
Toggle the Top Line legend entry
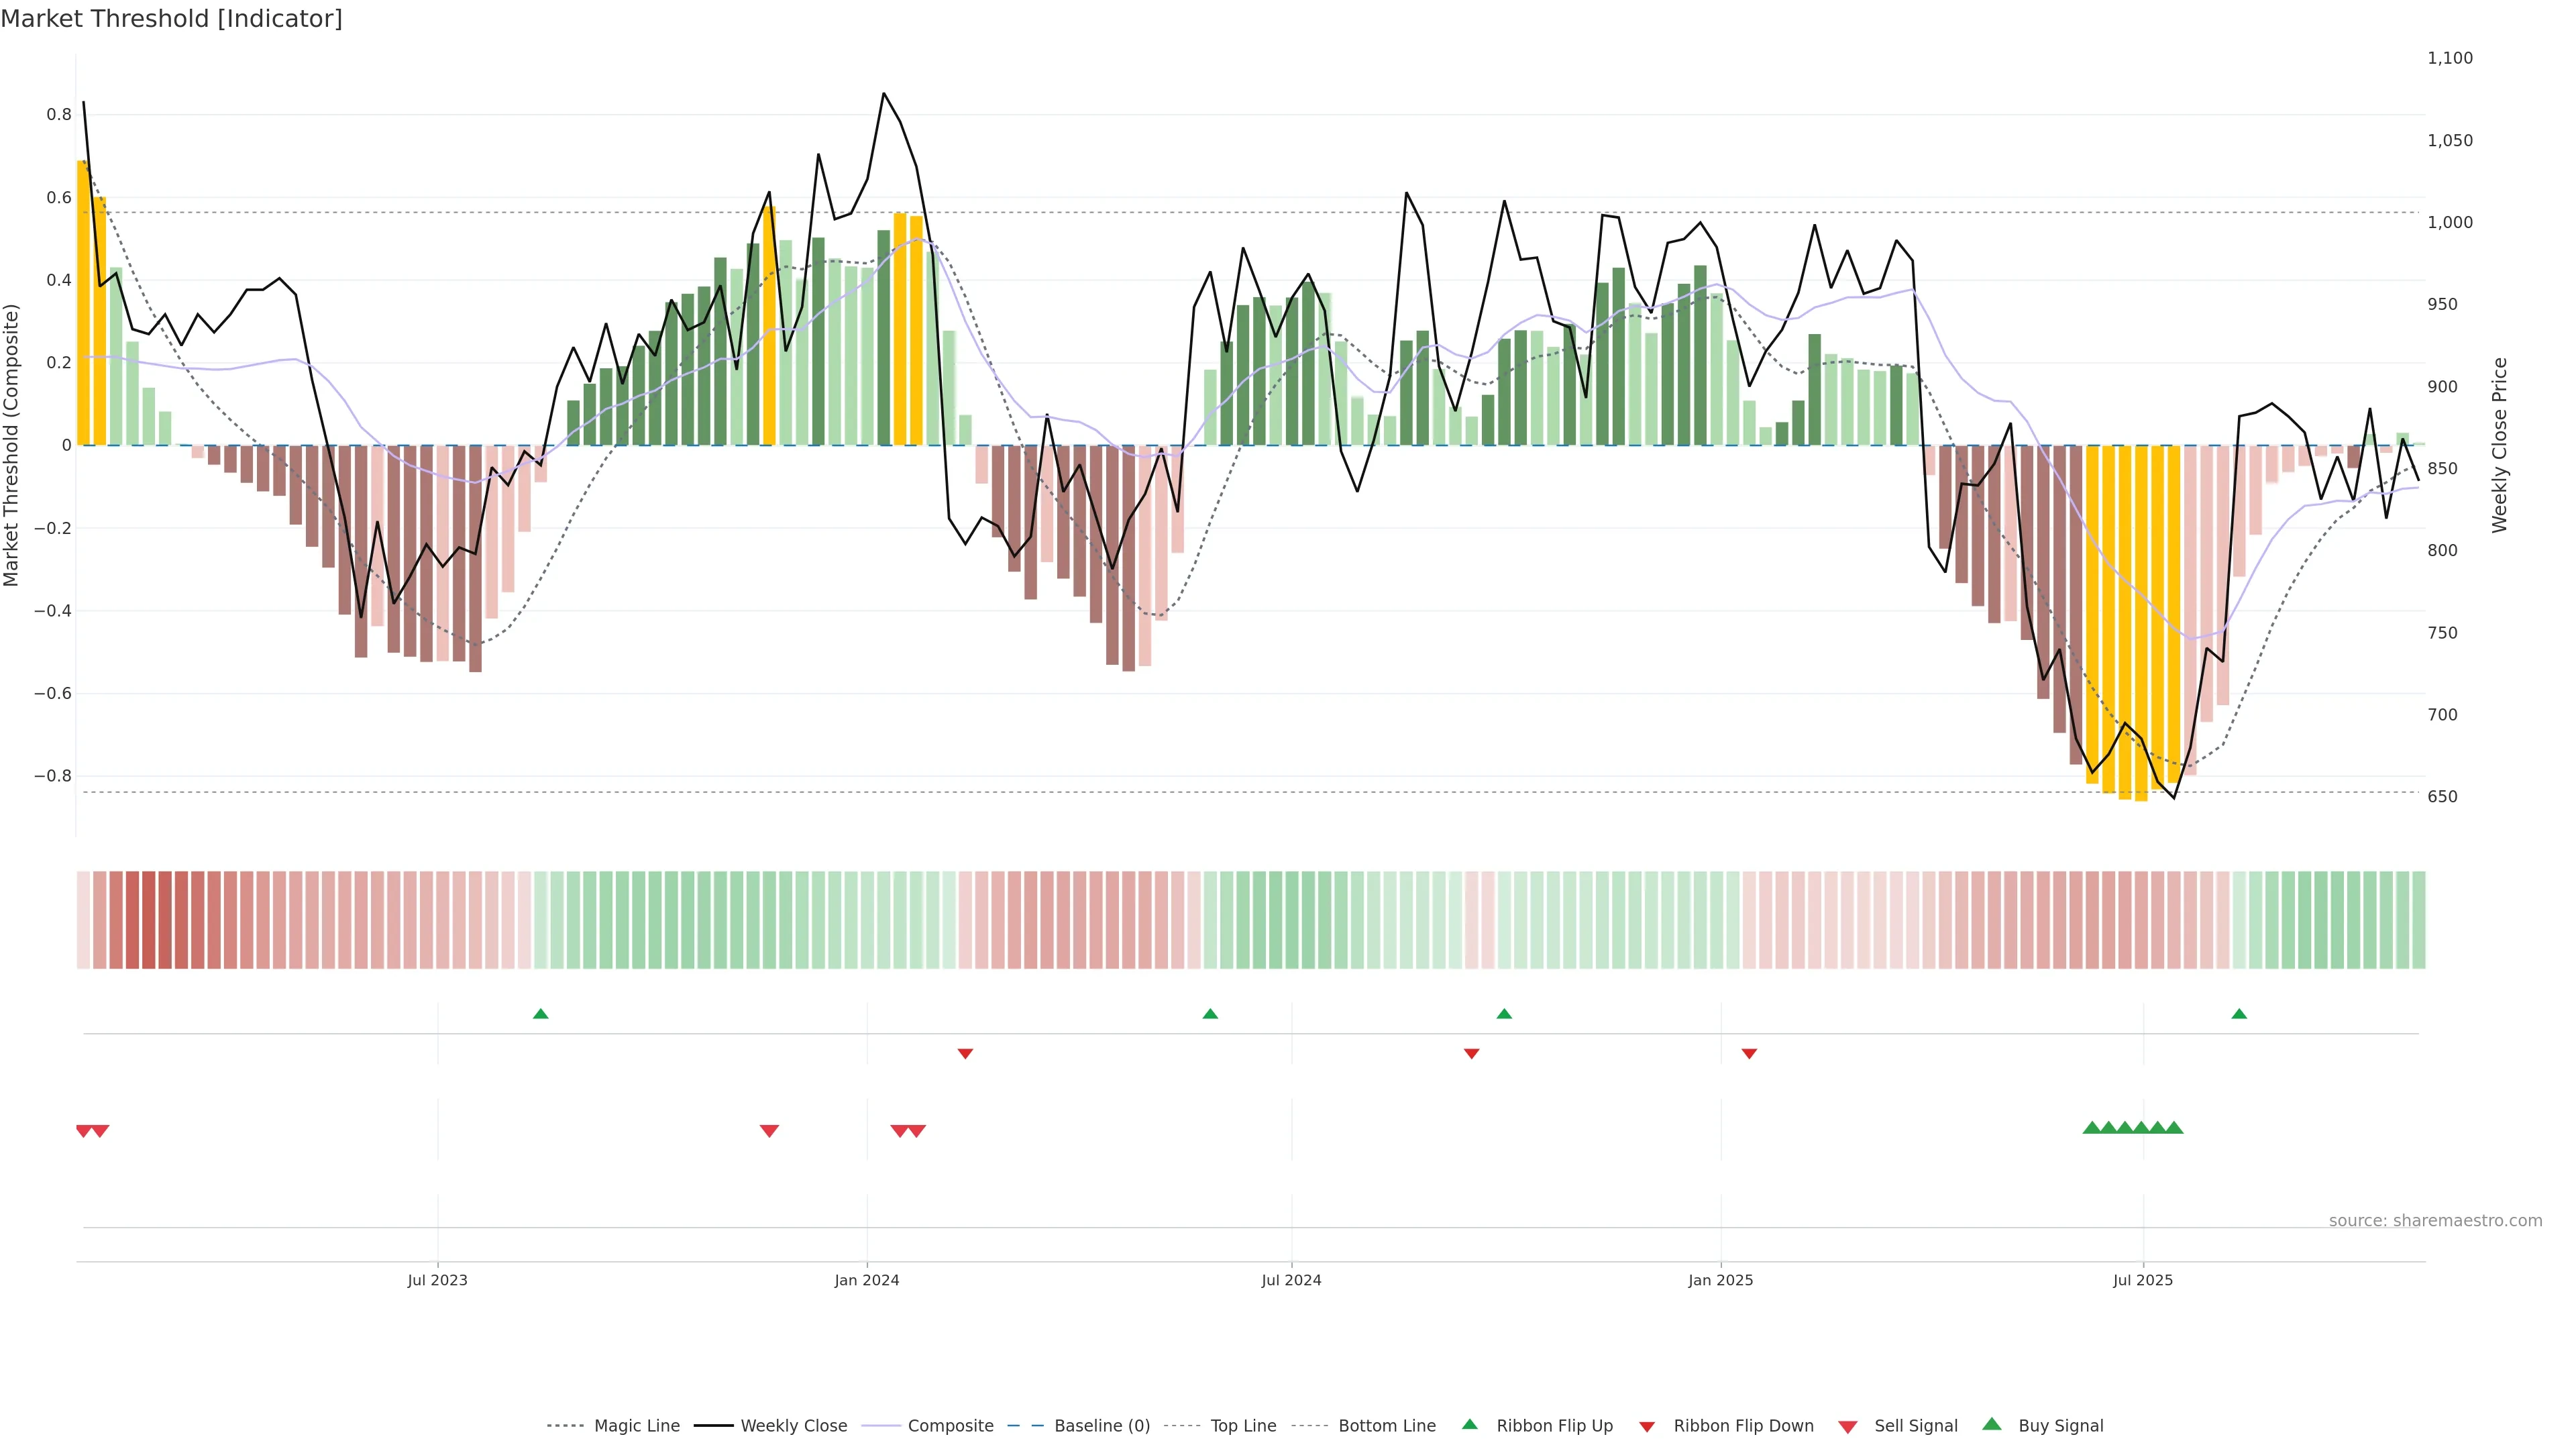coord(1243,1426)
